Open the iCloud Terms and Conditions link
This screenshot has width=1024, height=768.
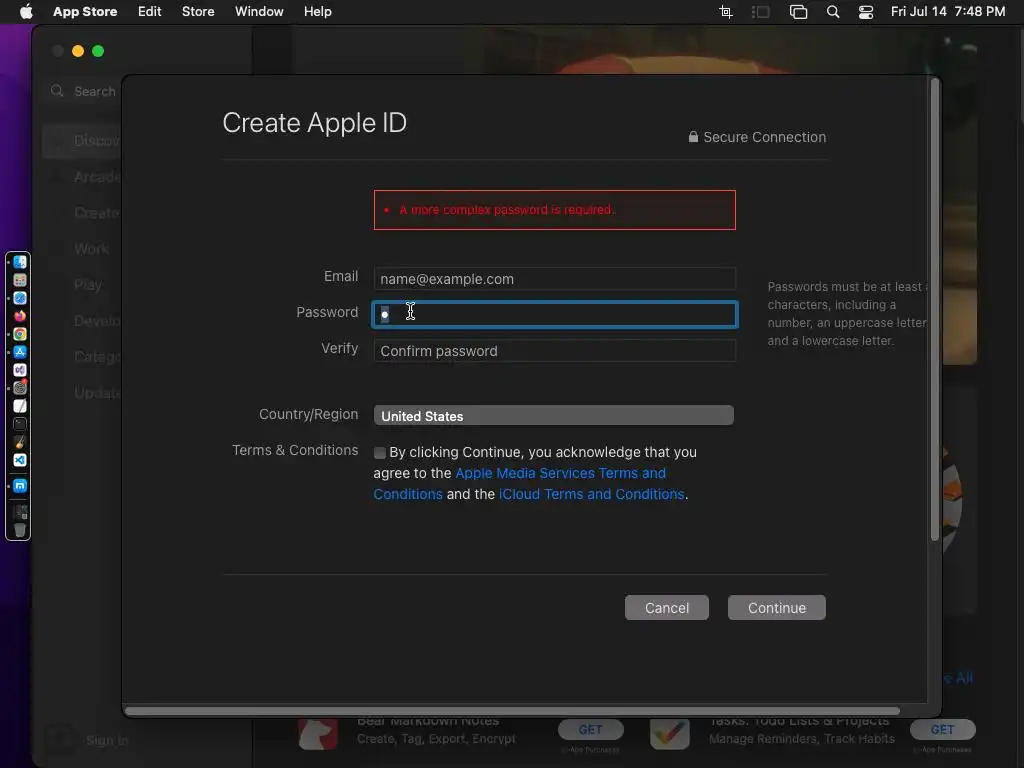[592, 494]
